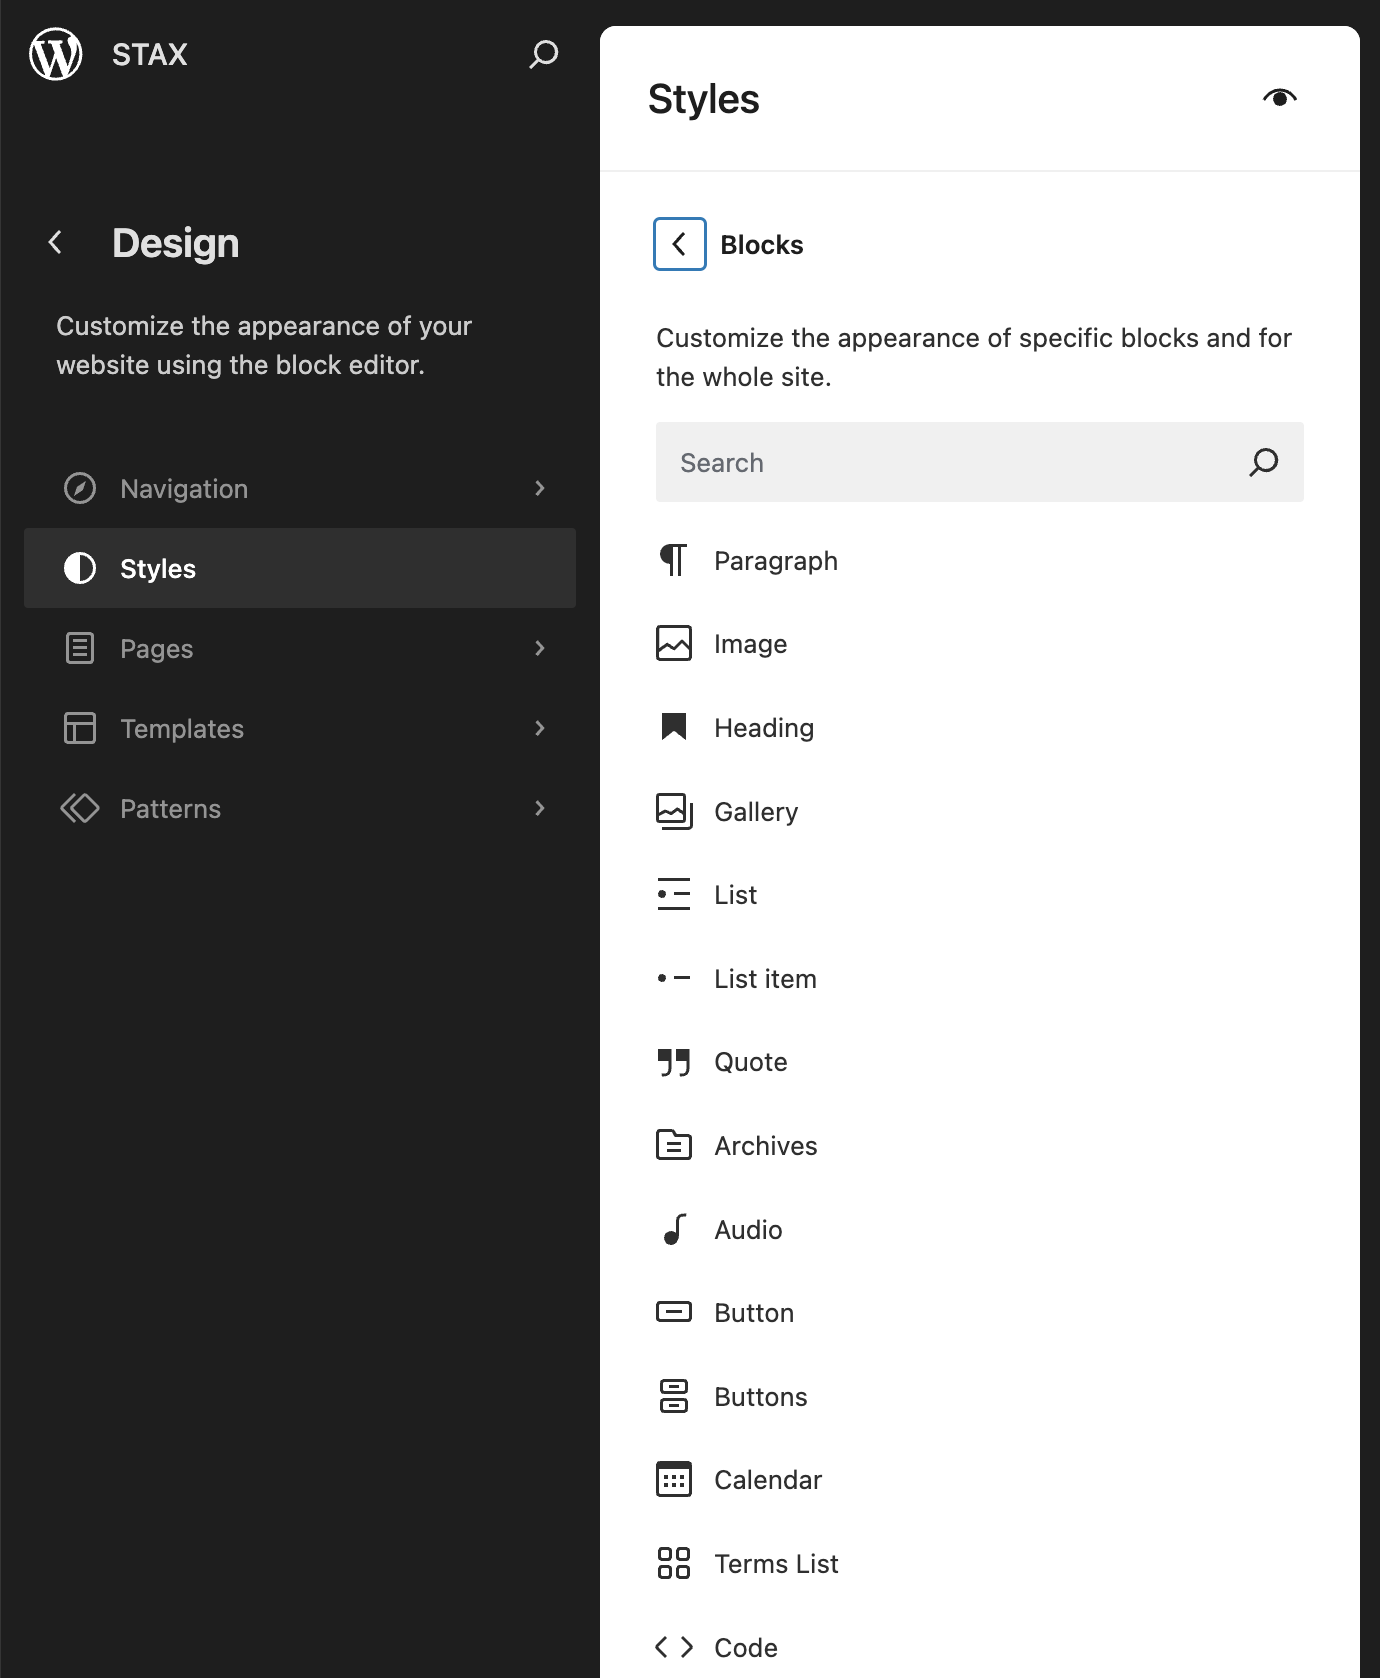Select the Styles menu item

[x=300, y=568]
